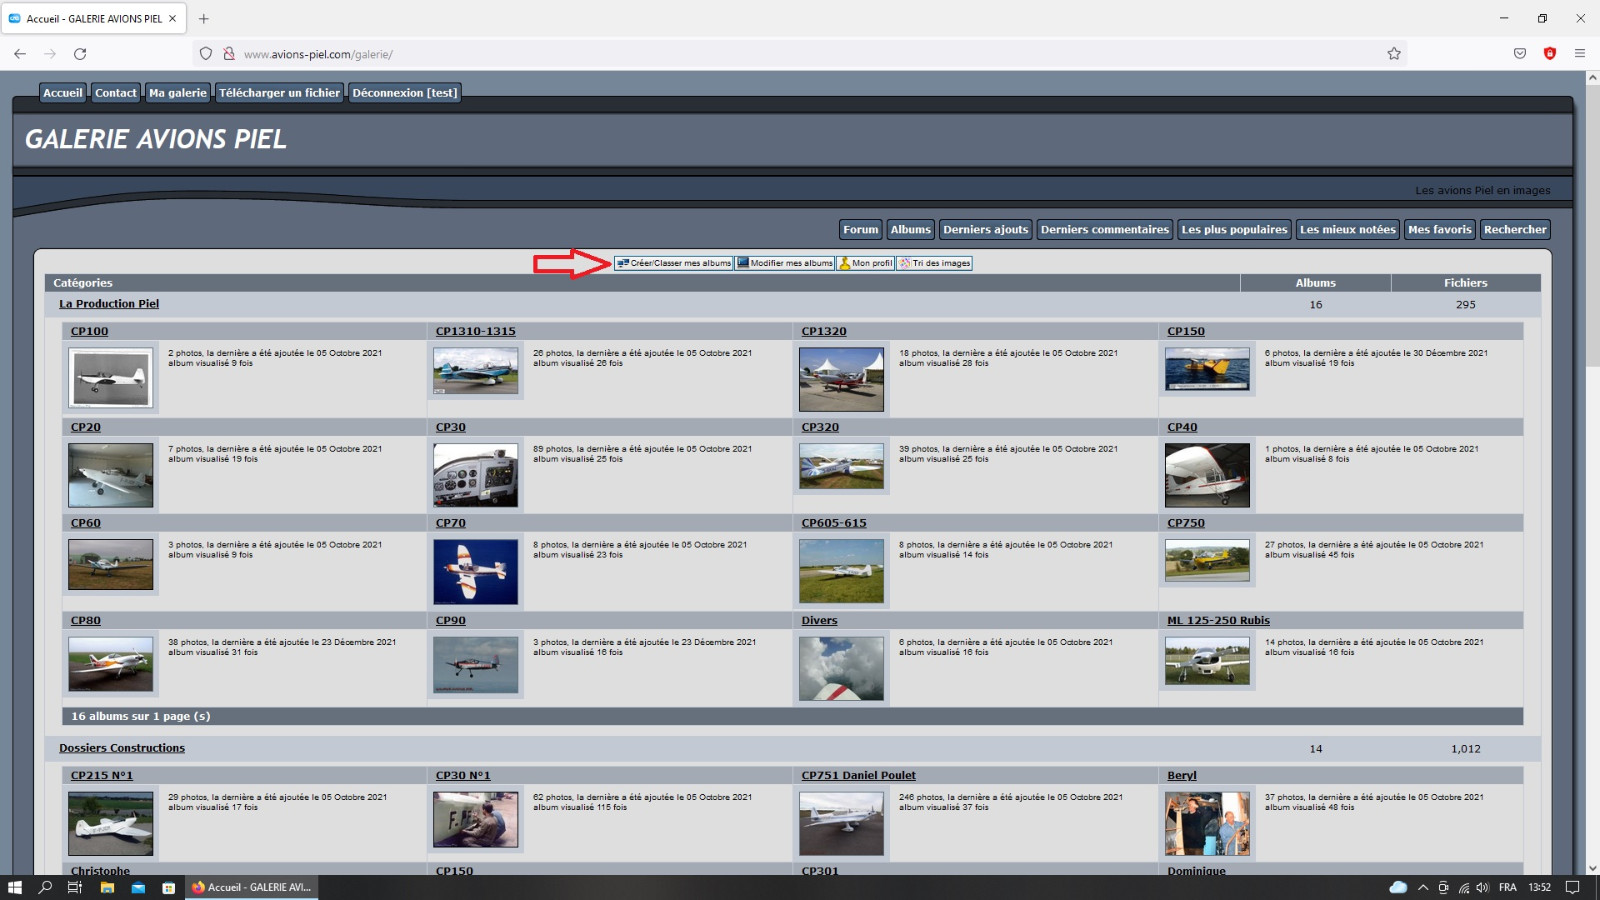Click the Firefox taskbar window button
The image size is (1600, 900).
251,887
